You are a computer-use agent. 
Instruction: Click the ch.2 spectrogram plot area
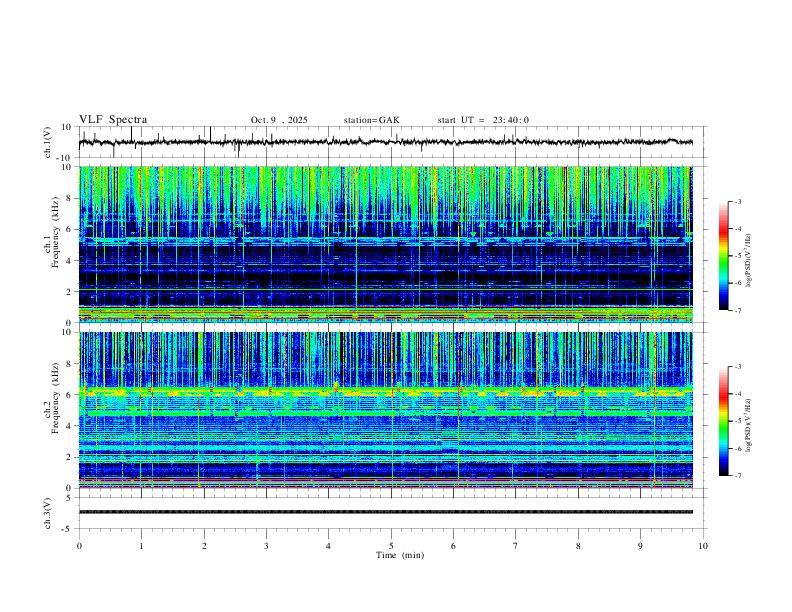pos(385,410)
